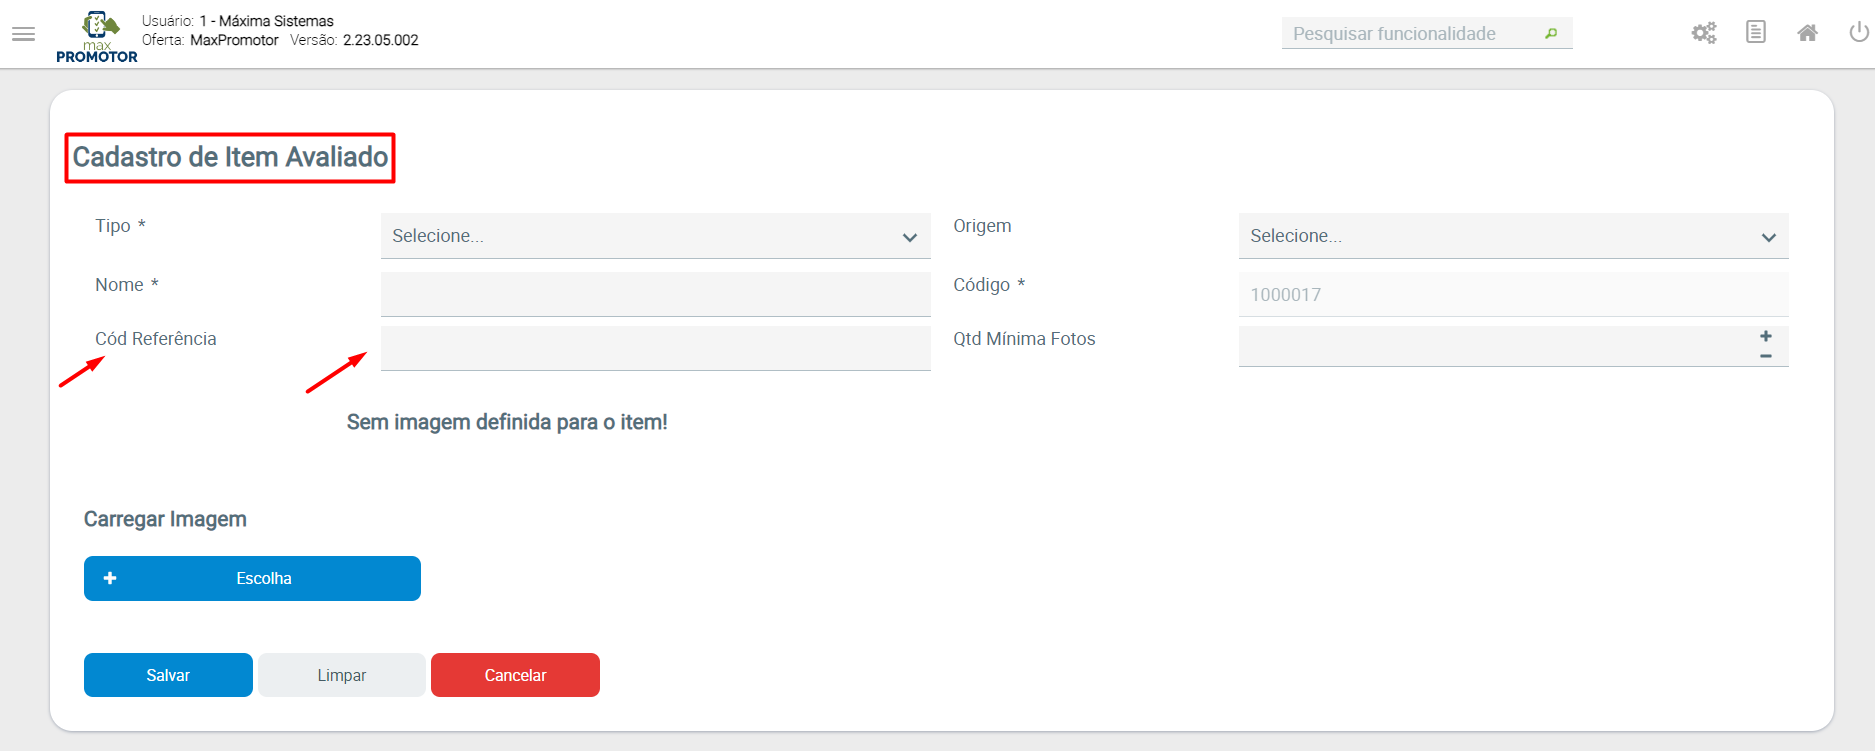Viewport: 1875px width, 751px height.
Task: Go to home via house icon
Action: click(1807, 33)
